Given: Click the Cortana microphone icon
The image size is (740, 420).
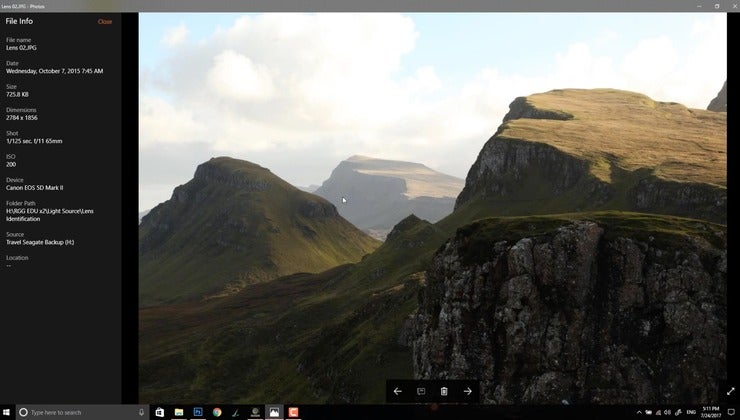Looking at the screenshot, I should [141, 412].
